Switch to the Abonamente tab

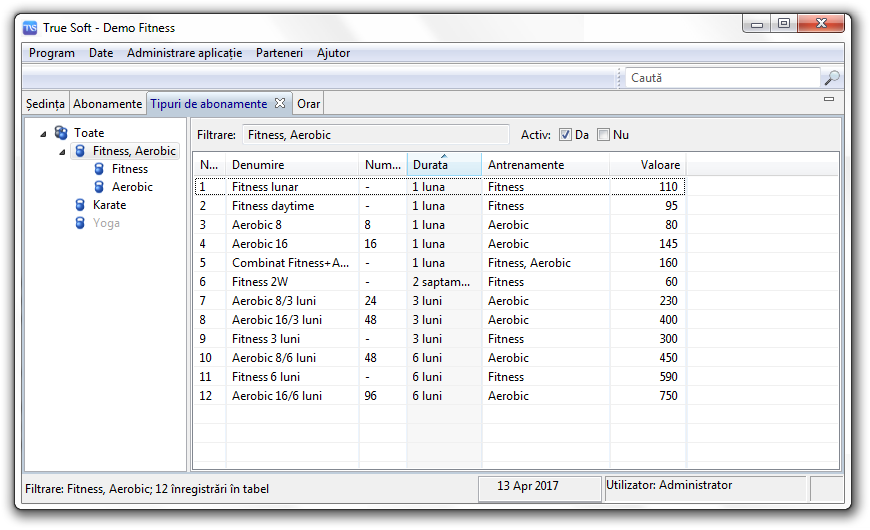click(107, 104)
